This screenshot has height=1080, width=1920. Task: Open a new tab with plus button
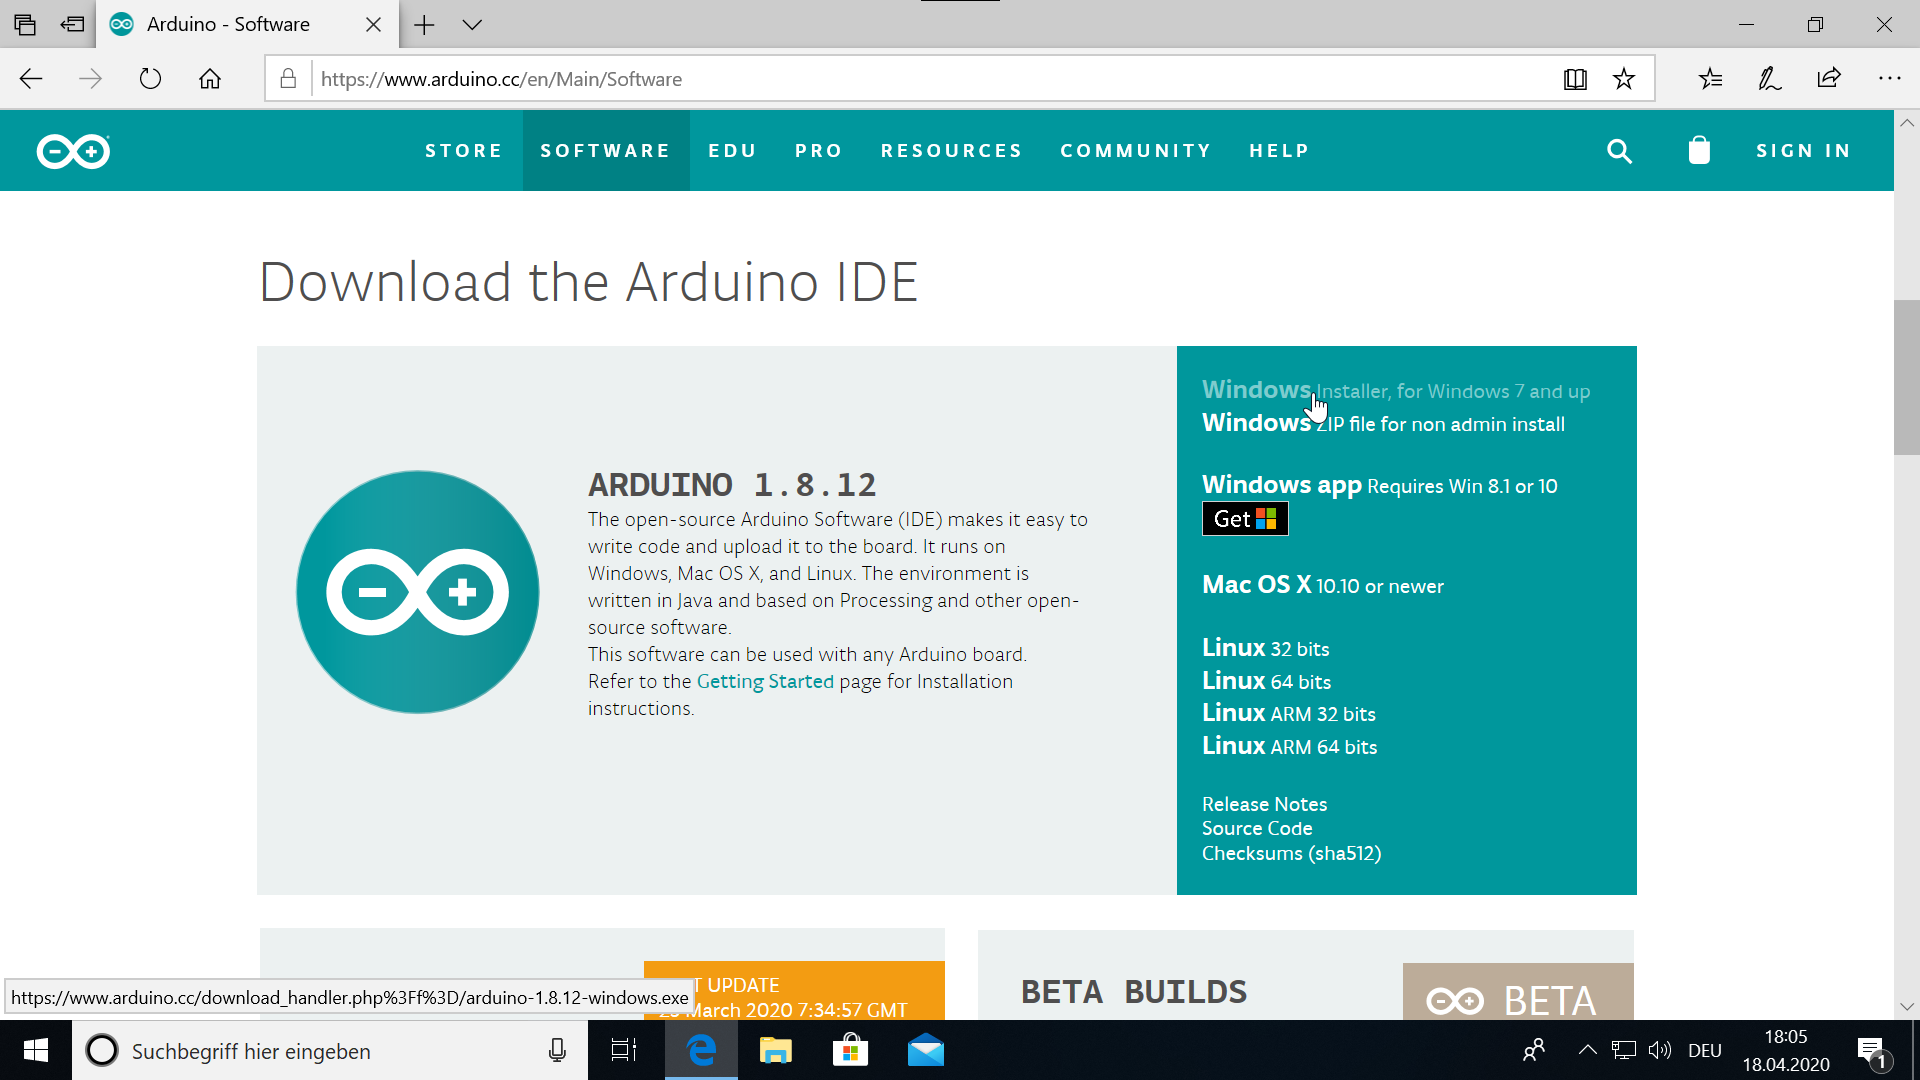[x=424, y=24]
